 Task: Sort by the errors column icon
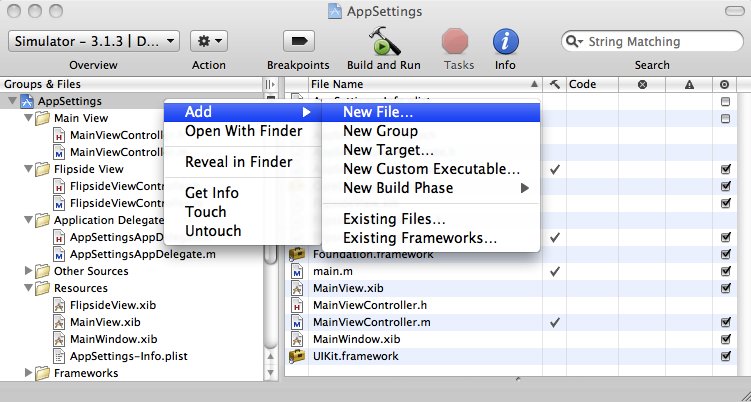pyautogui.click(x=642, y=84)
